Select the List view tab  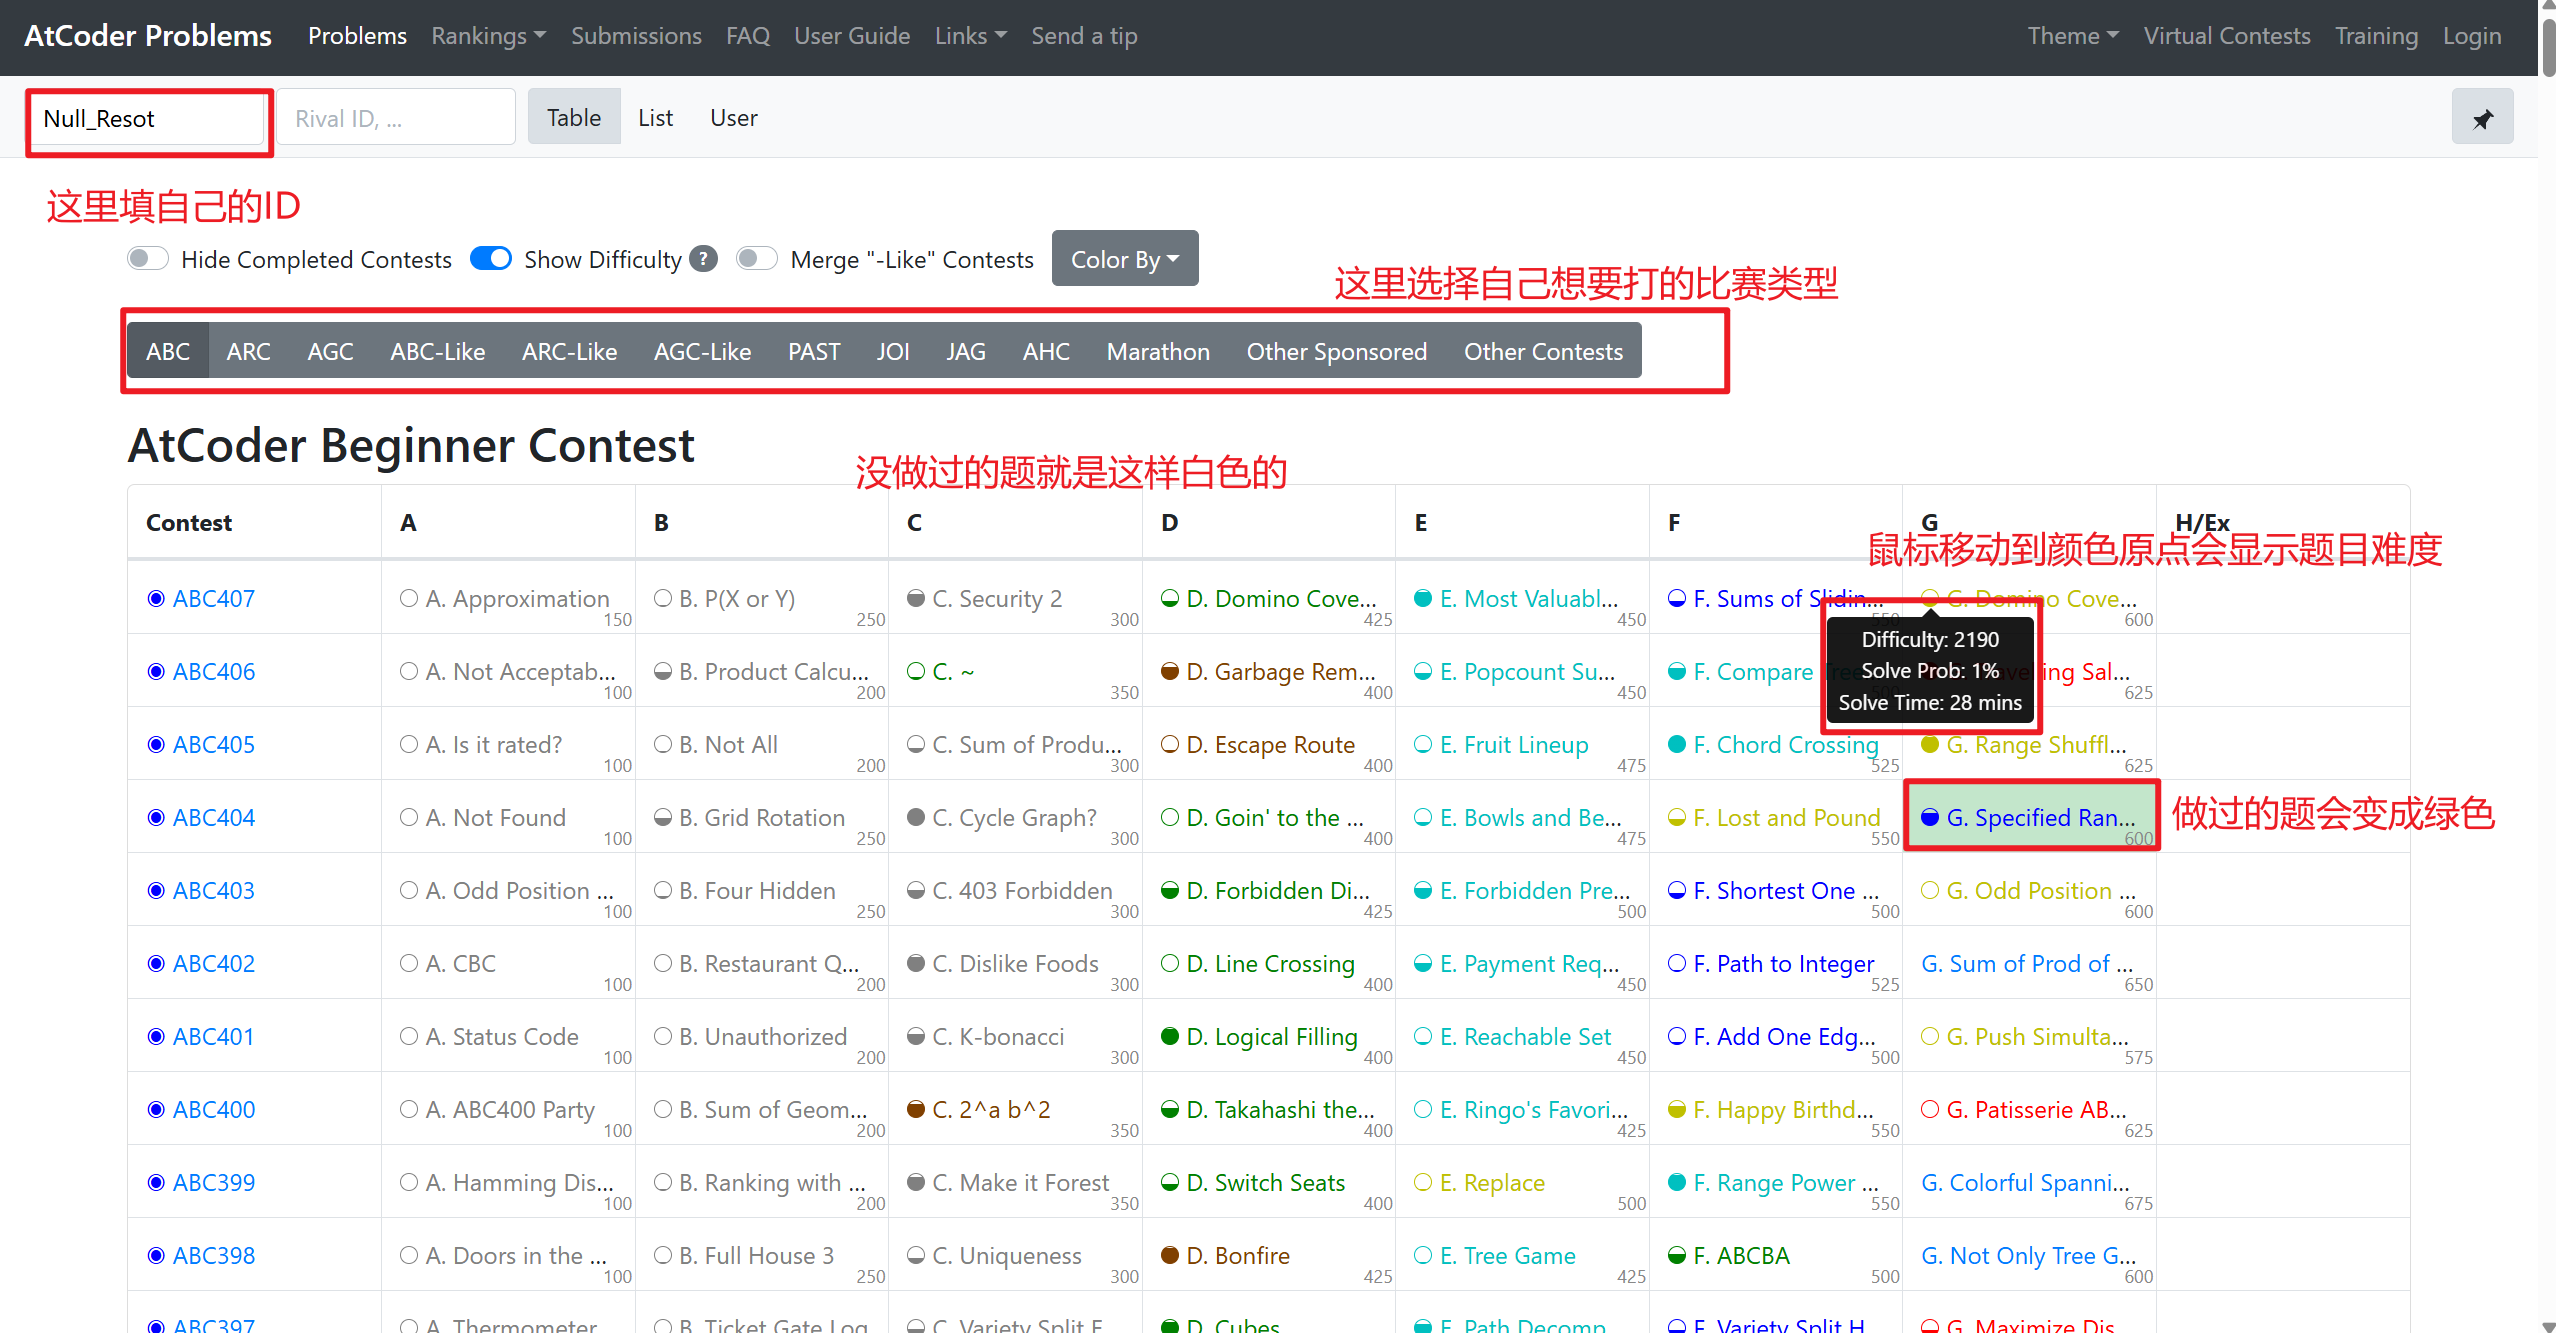[x=655, y=118]
